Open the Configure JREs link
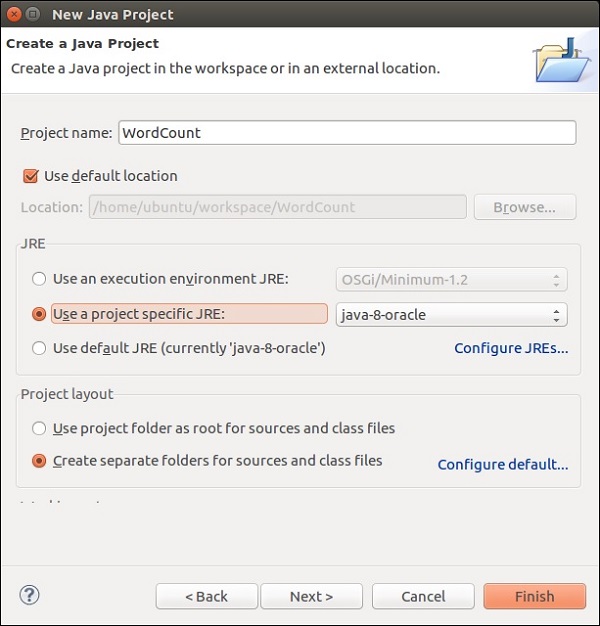Screen dimensions: 600x626 [510, 349]
